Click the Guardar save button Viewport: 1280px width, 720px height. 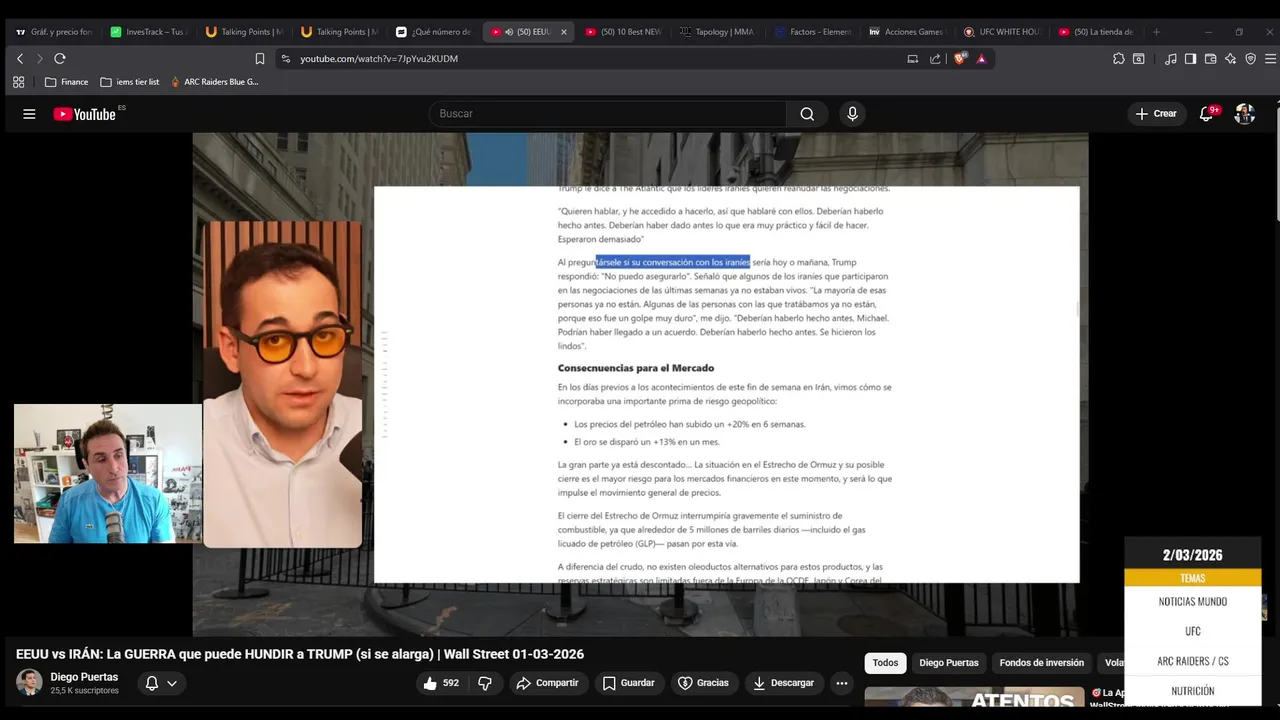628,683
